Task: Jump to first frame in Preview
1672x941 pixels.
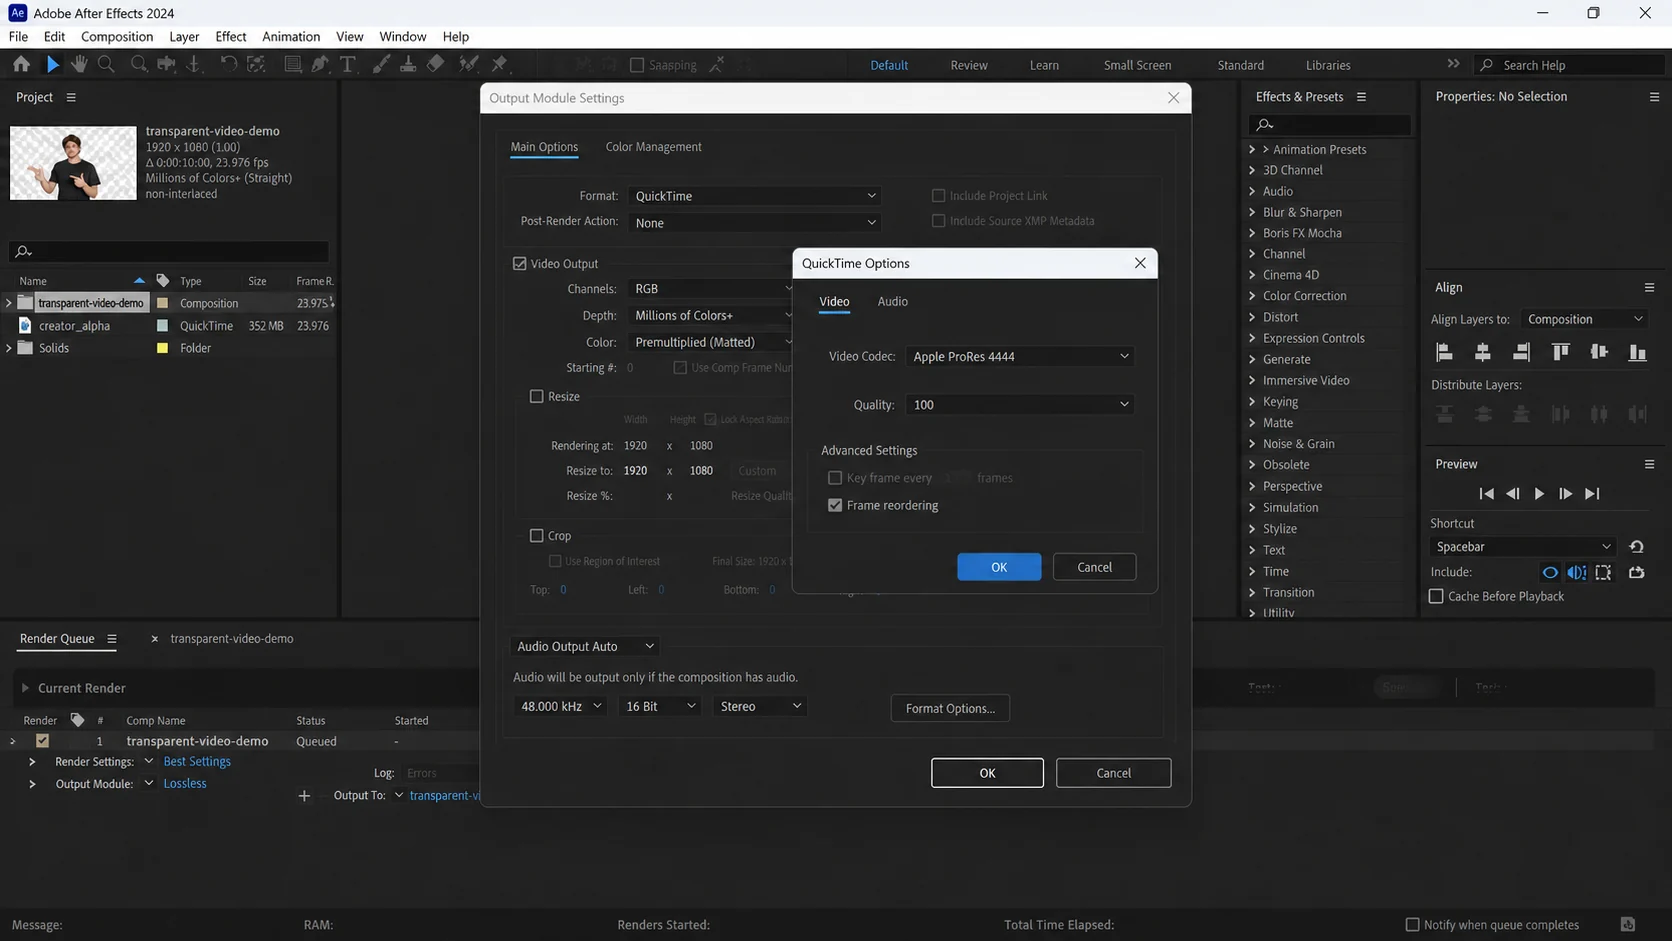Action: [x=1486, y=494]
